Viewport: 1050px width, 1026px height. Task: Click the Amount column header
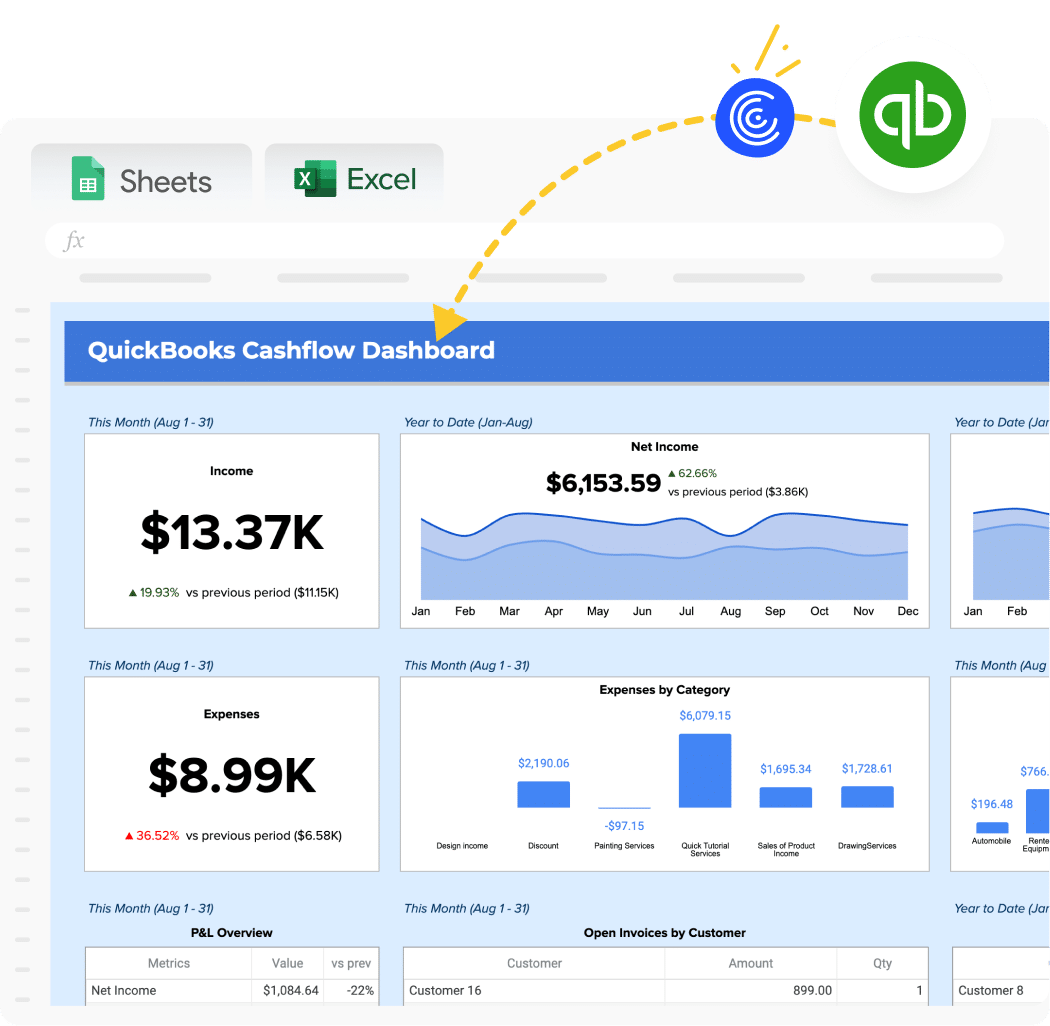[750, 963]
